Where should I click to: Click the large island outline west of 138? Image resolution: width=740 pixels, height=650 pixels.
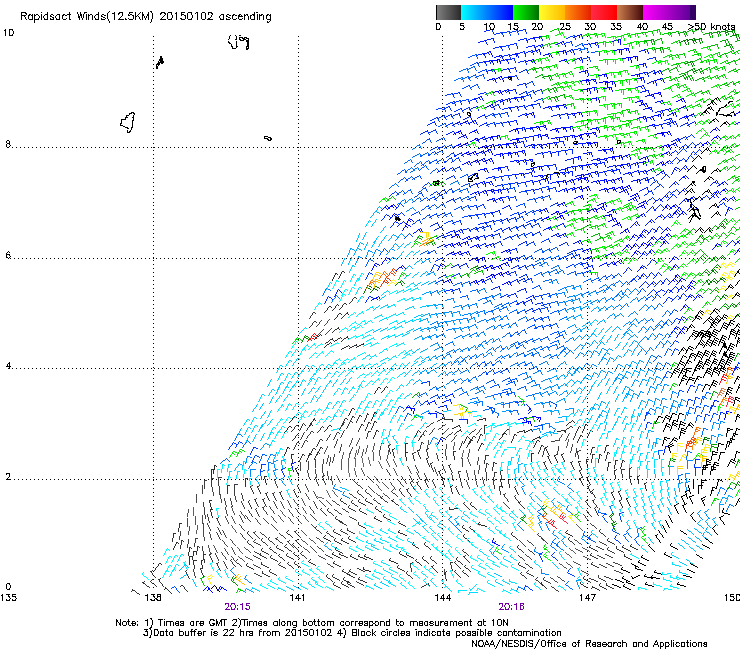tap(128, 122)
